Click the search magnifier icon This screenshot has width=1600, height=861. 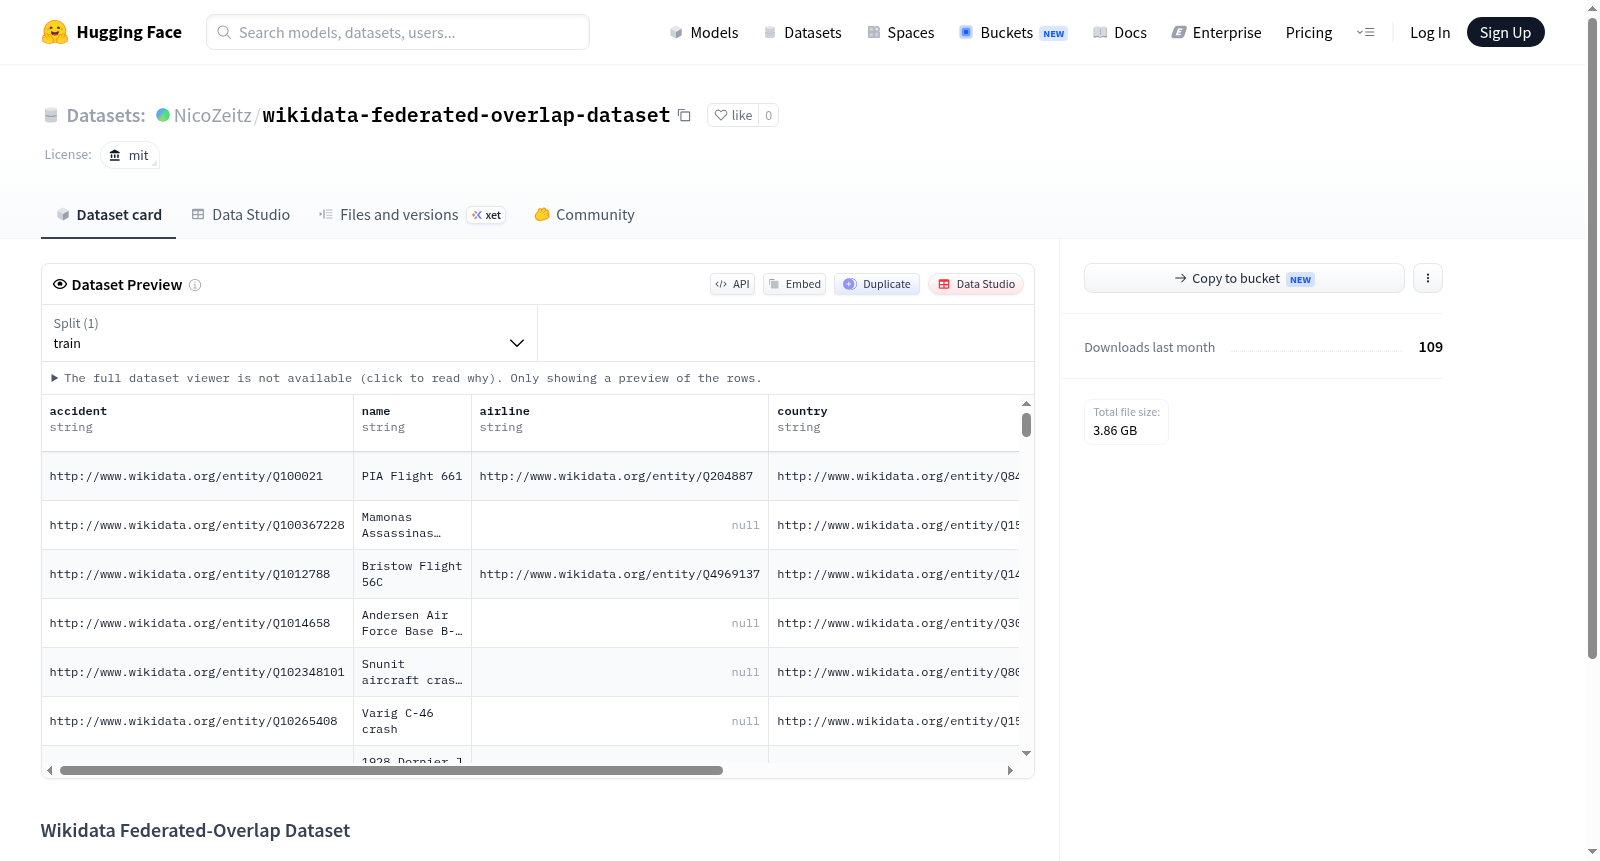coord(224,32)
